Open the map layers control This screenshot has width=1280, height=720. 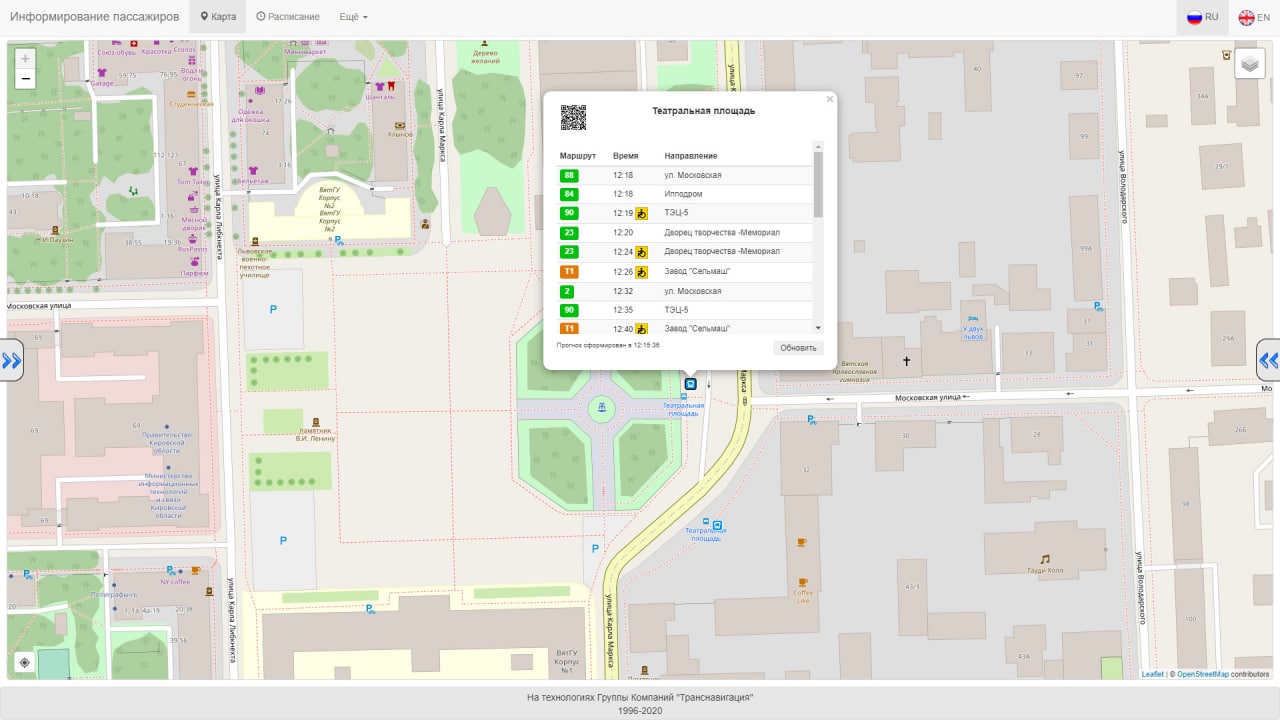pyautogui.click(x=1249, y=64)
